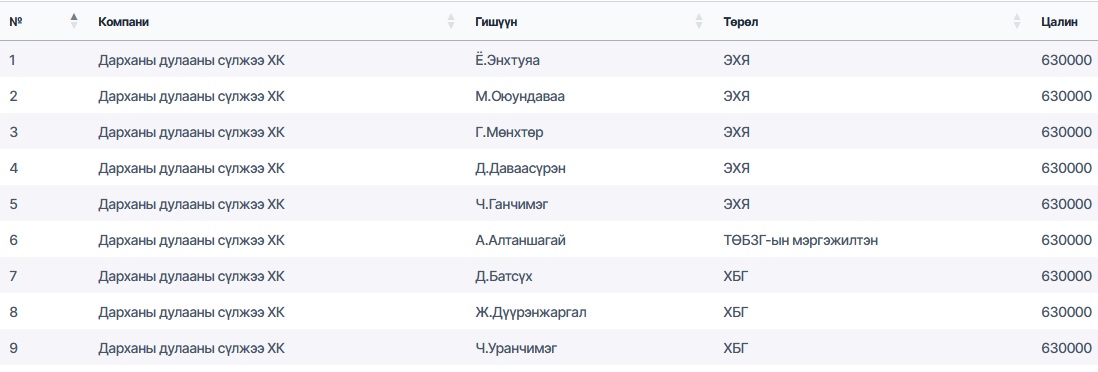
Task: Click the Гишүүн column header
Action: pyautogui.click(x=496, y=22)
